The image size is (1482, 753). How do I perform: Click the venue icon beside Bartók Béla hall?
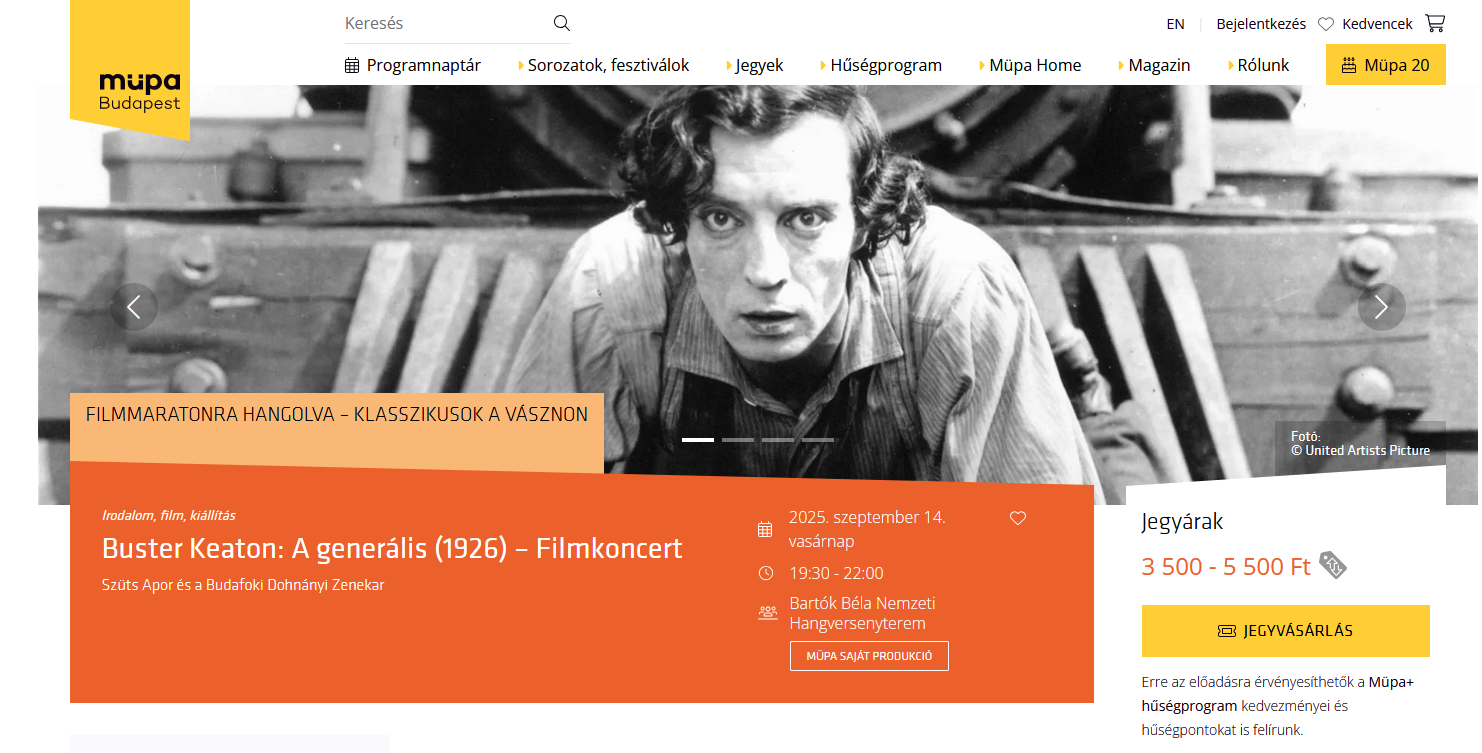(x=768, y=612)
